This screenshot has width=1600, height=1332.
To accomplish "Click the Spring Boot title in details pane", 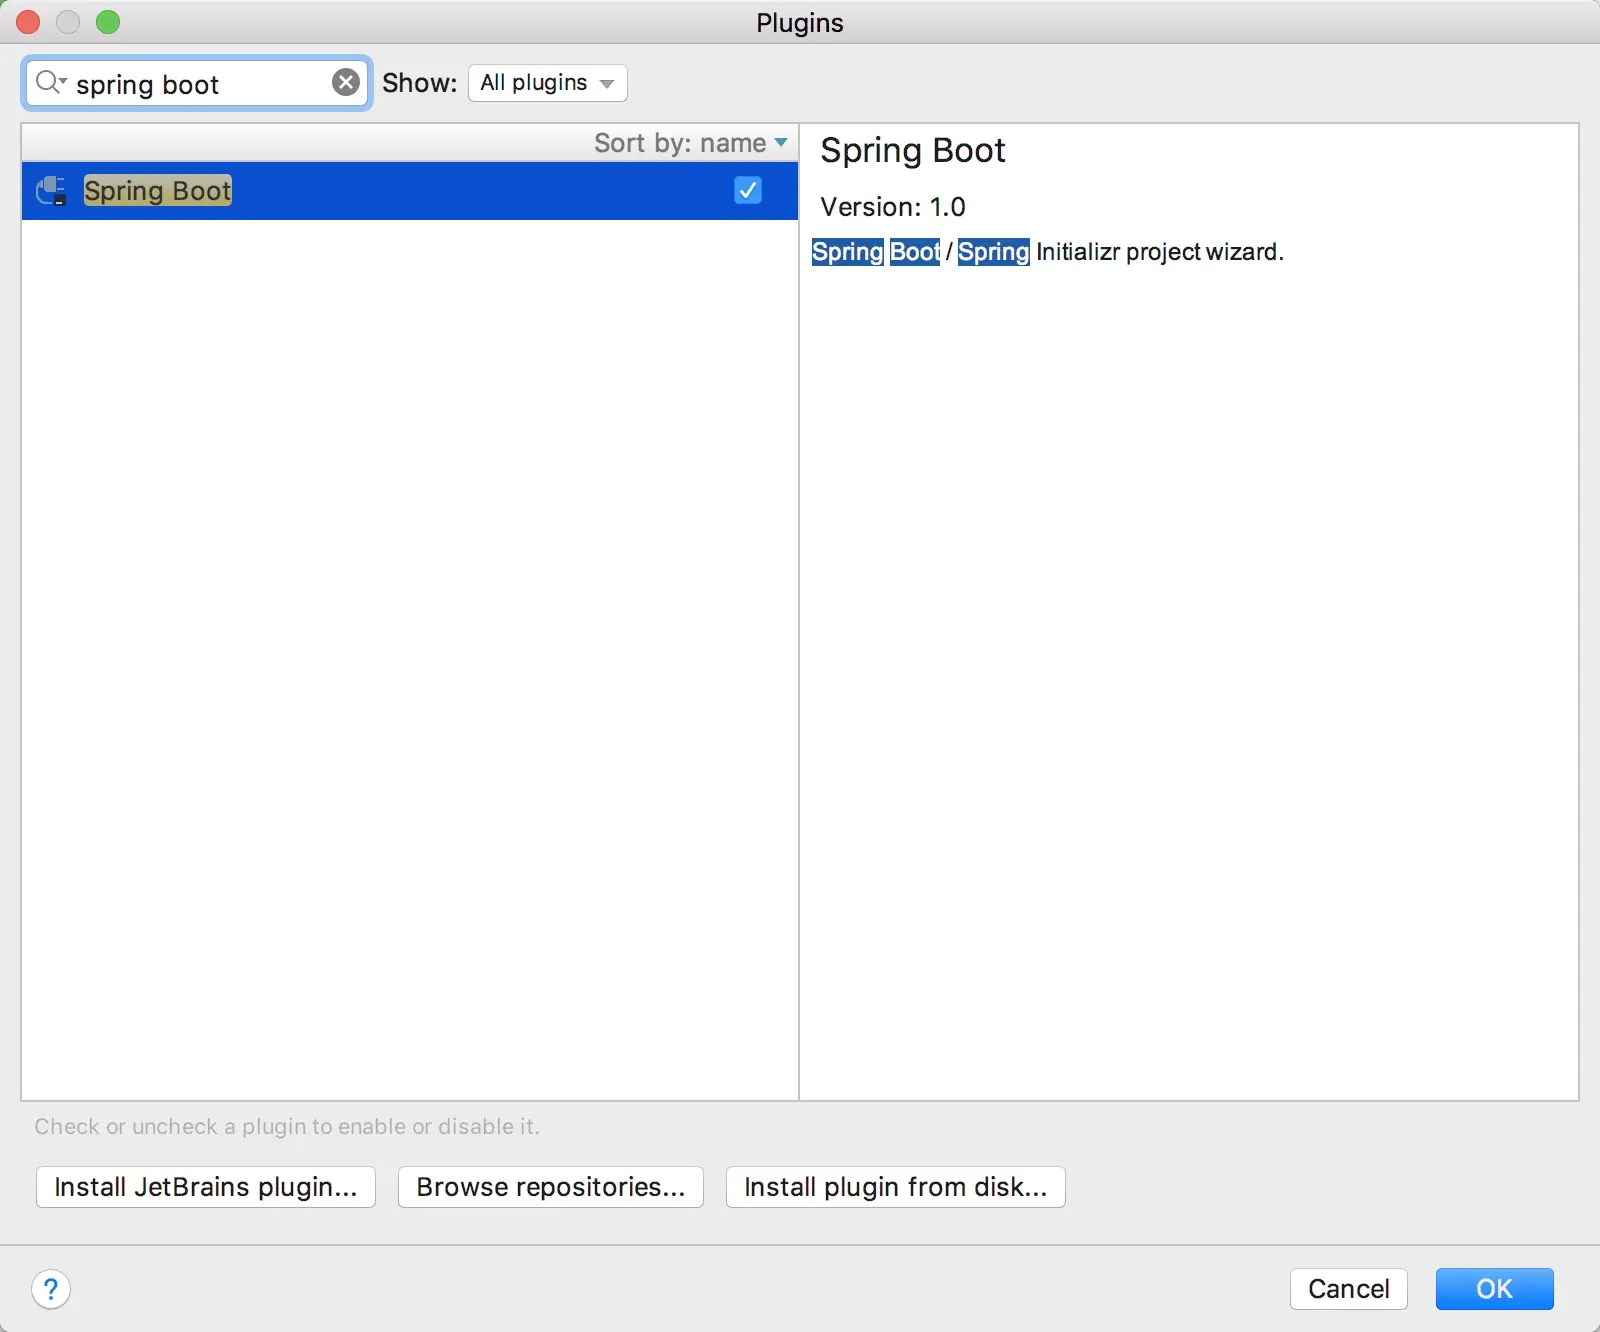I will (x=913, y=151).
